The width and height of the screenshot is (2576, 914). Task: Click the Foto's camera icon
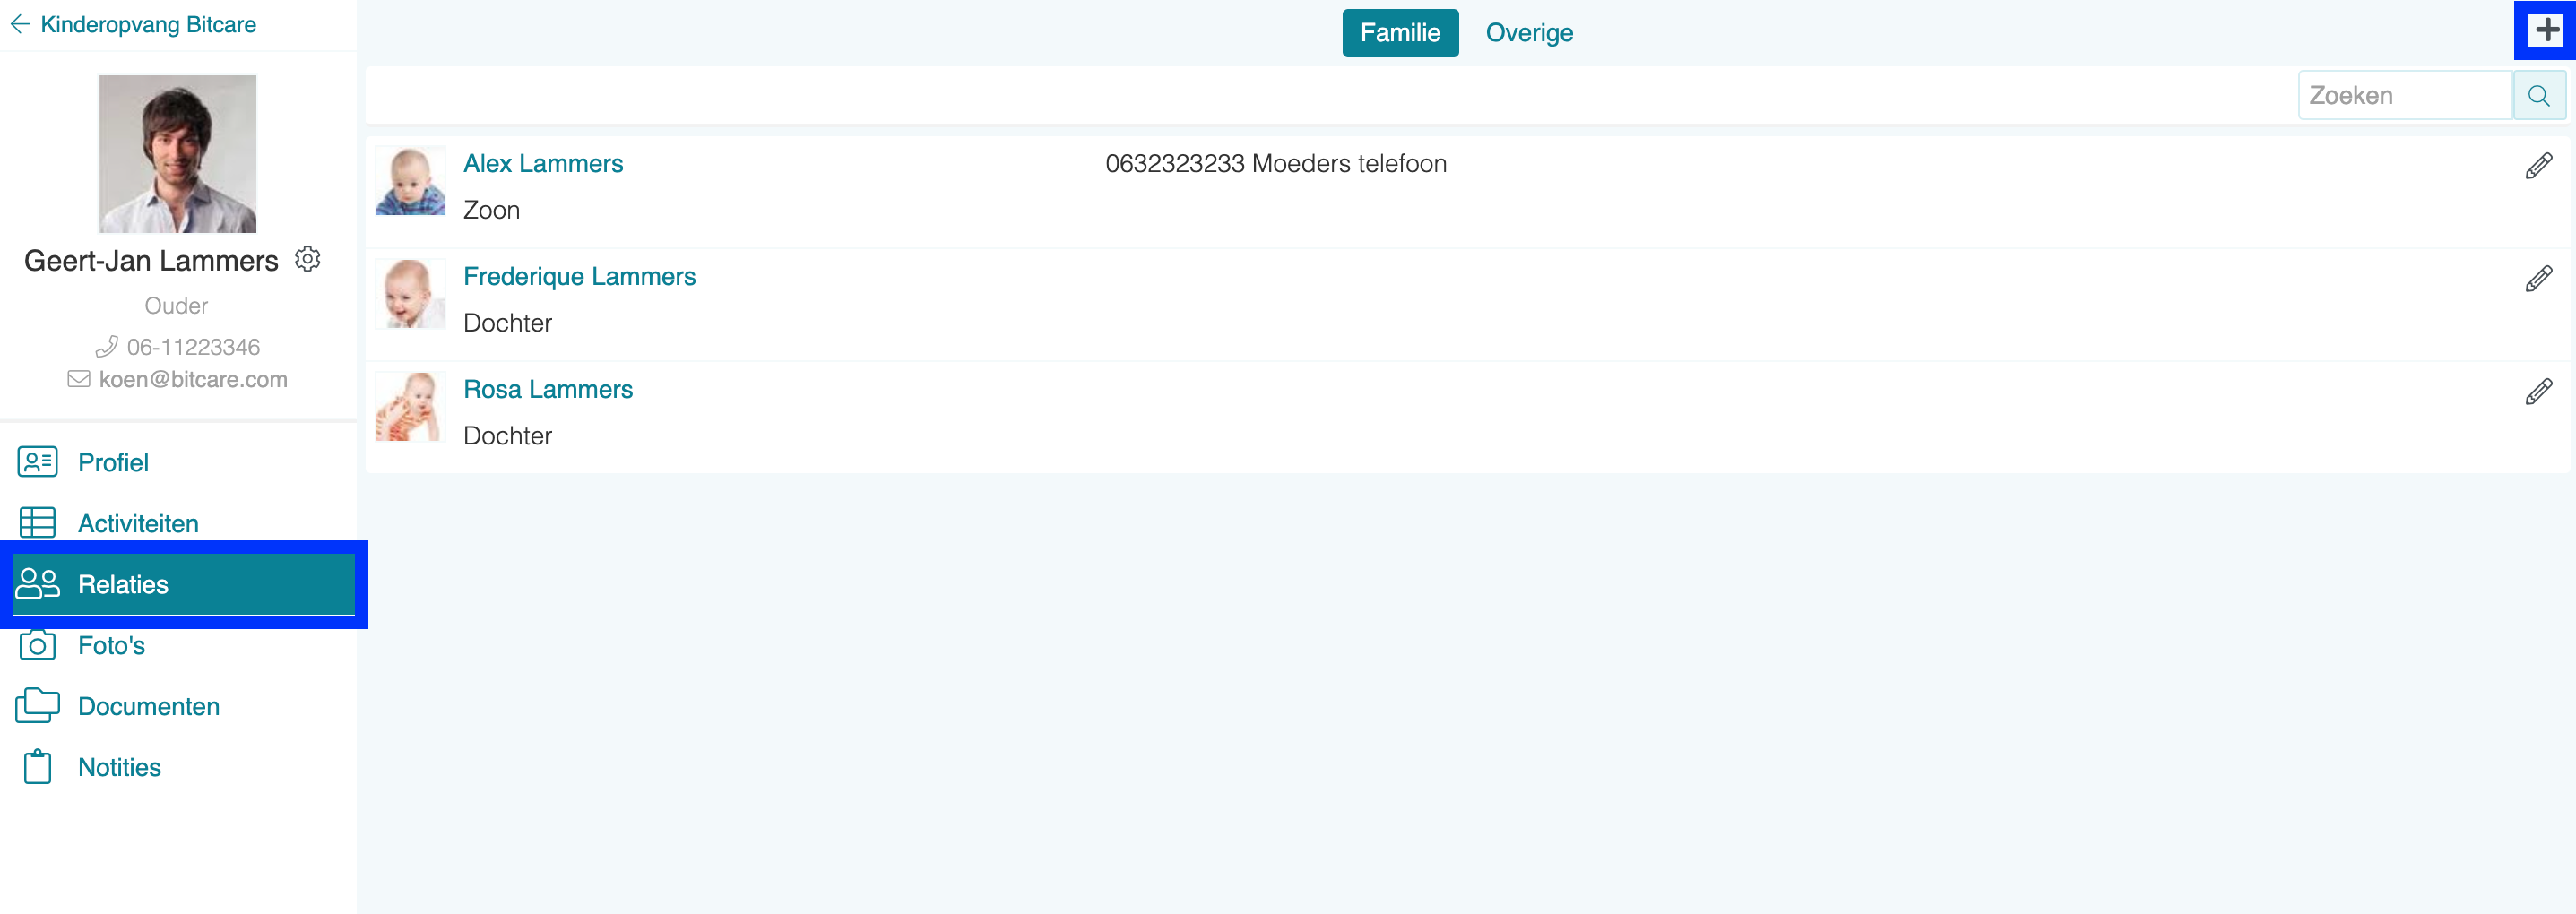click(38, 645)
